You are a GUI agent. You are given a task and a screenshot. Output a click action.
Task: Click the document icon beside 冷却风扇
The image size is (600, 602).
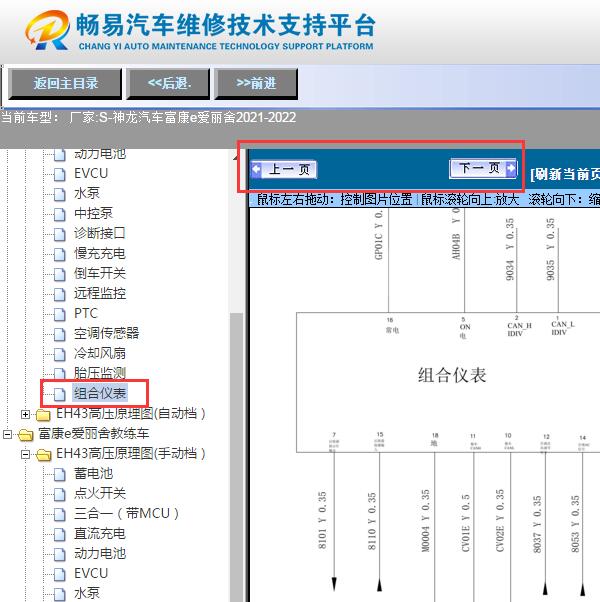[60, 354]
